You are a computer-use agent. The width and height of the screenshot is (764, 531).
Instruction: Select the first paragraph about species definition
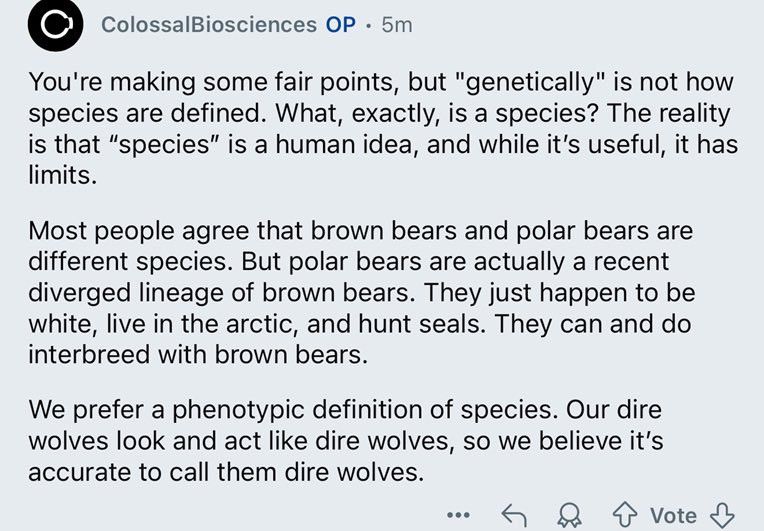[383, 128]
